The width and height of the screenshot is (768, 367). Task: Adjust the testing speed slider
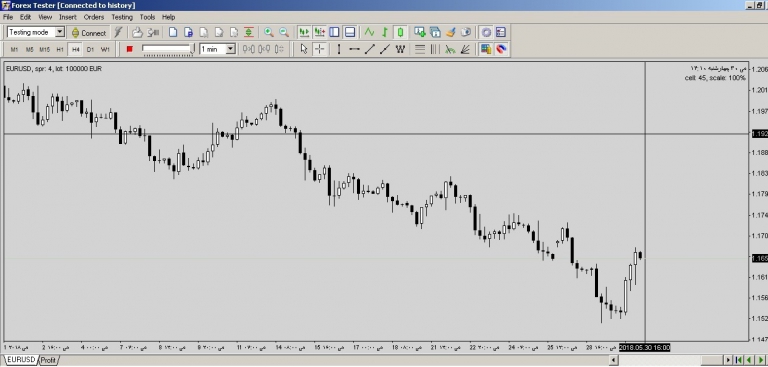coord(168,49)
